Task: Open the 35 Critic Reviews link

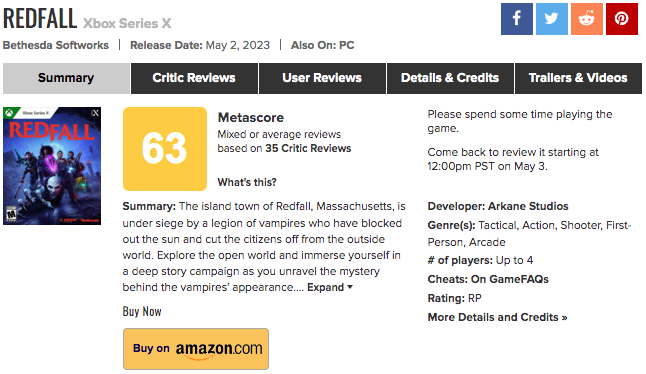Action: [x=308, y=148]
